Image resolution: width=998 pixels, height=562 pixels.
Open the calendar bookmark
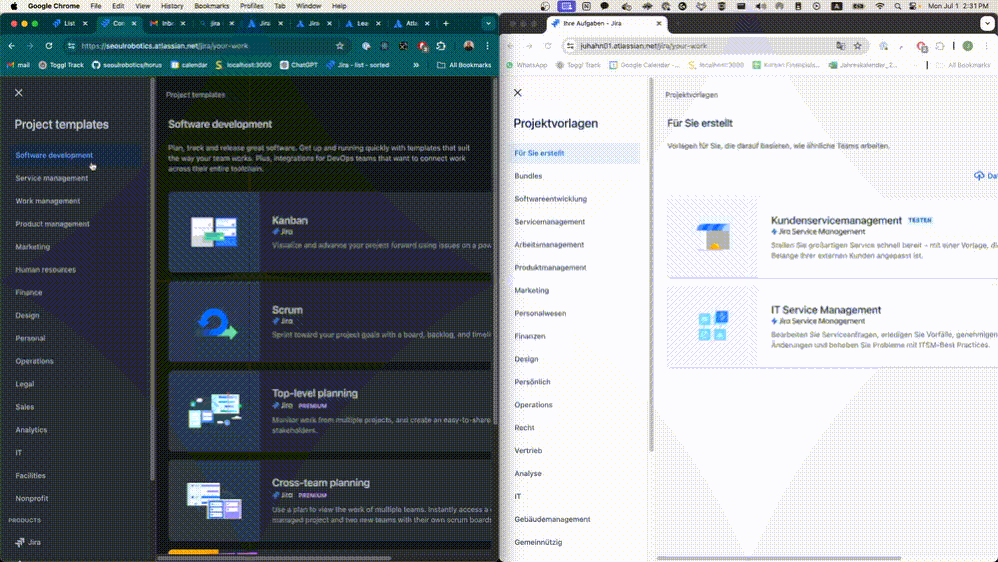coord(188,65)
